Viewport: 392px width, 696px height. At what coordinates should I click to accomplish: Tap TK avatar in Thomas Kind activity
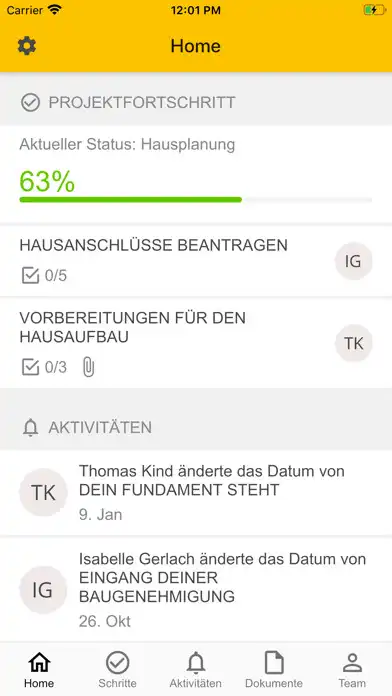43,492
